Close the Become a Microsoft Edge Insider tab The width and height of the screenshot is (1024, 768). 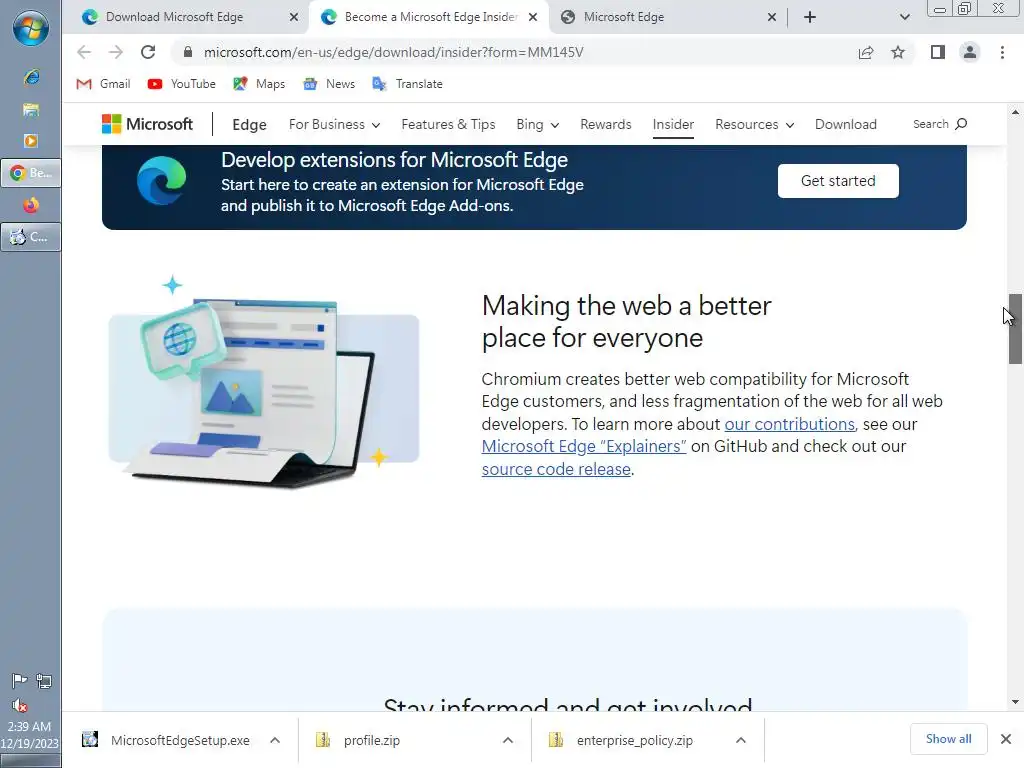(x=533, y=17)
